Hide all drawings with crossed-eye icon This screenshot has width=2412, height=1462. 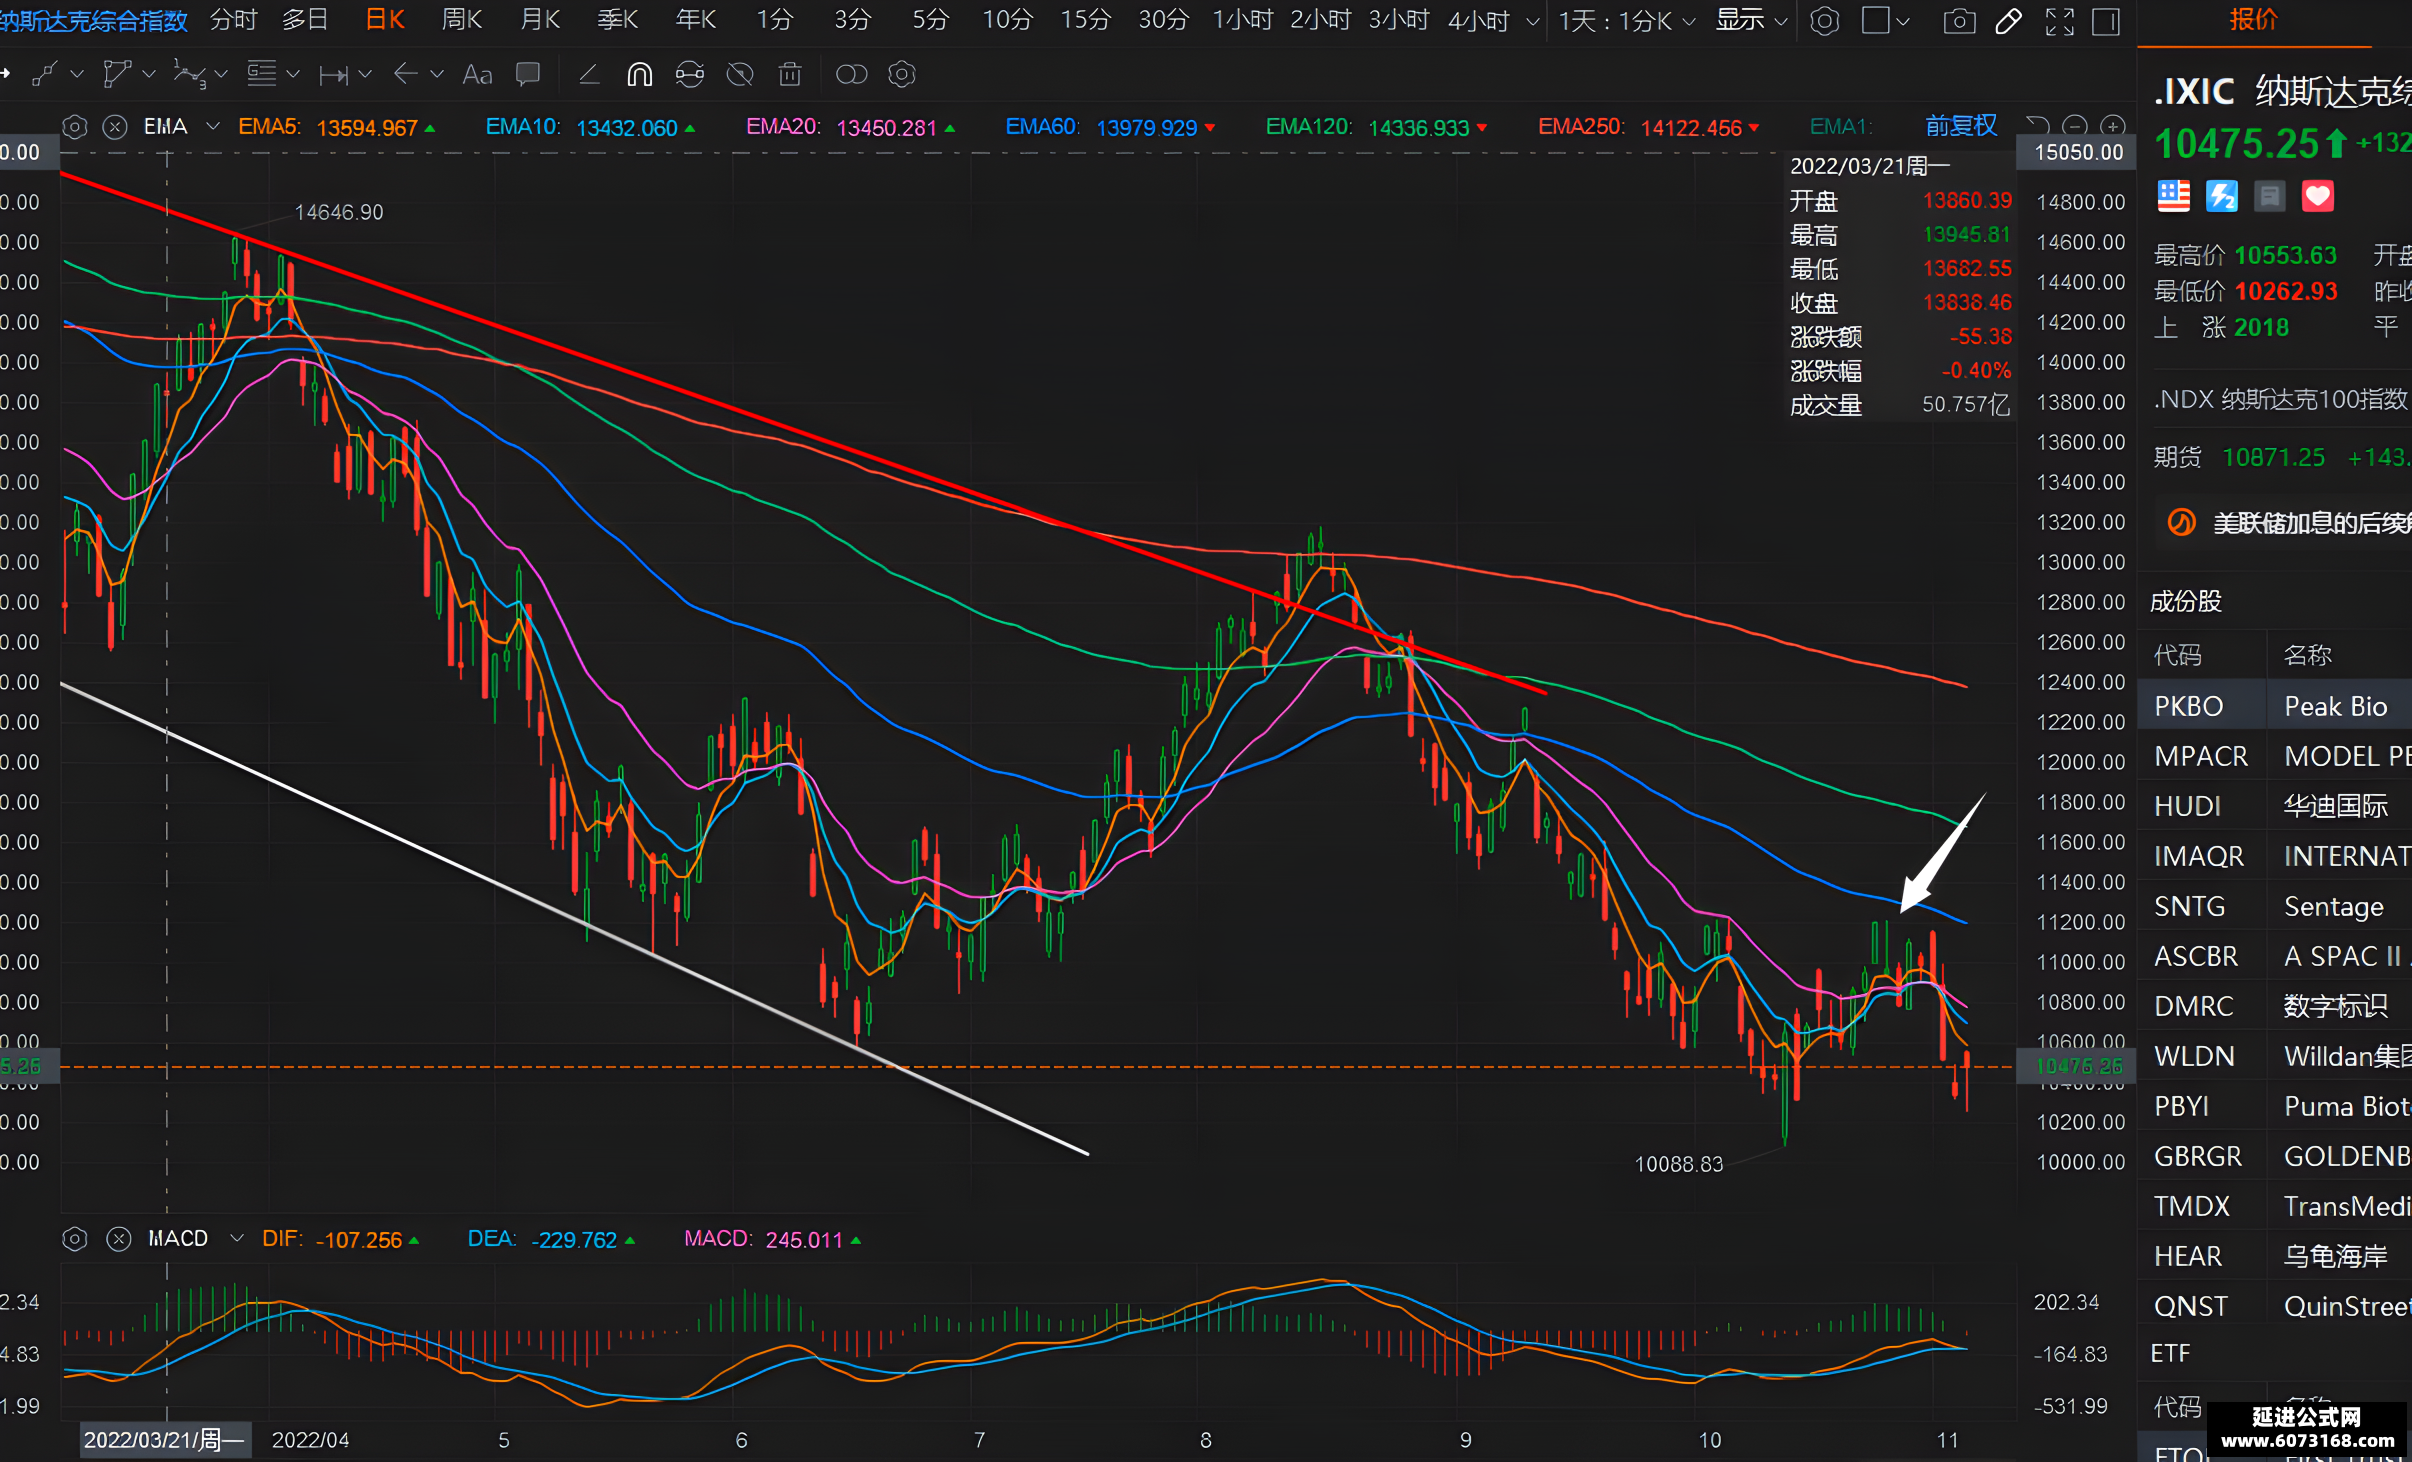click(x=740, y=74)
